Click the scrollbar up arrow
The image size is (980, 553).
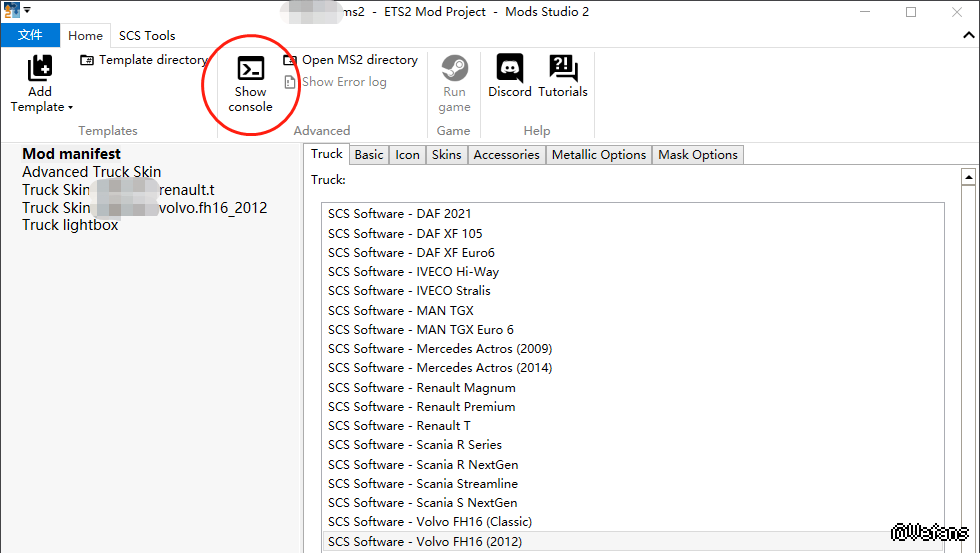[968, 178]
